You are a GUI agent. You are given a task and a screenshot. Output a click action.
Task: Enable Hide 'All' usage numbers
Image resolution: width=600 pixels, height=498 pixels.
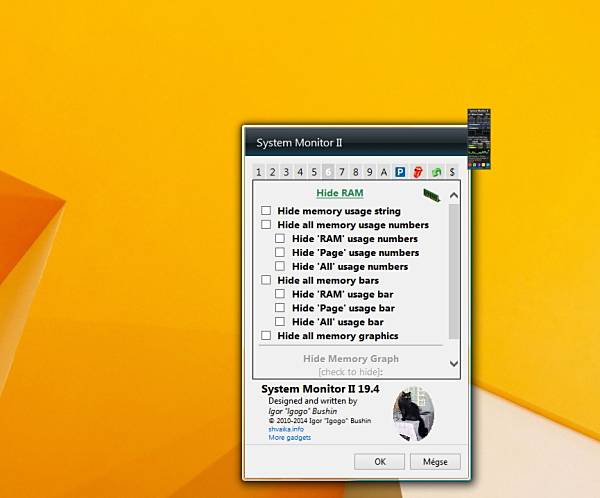280,266
